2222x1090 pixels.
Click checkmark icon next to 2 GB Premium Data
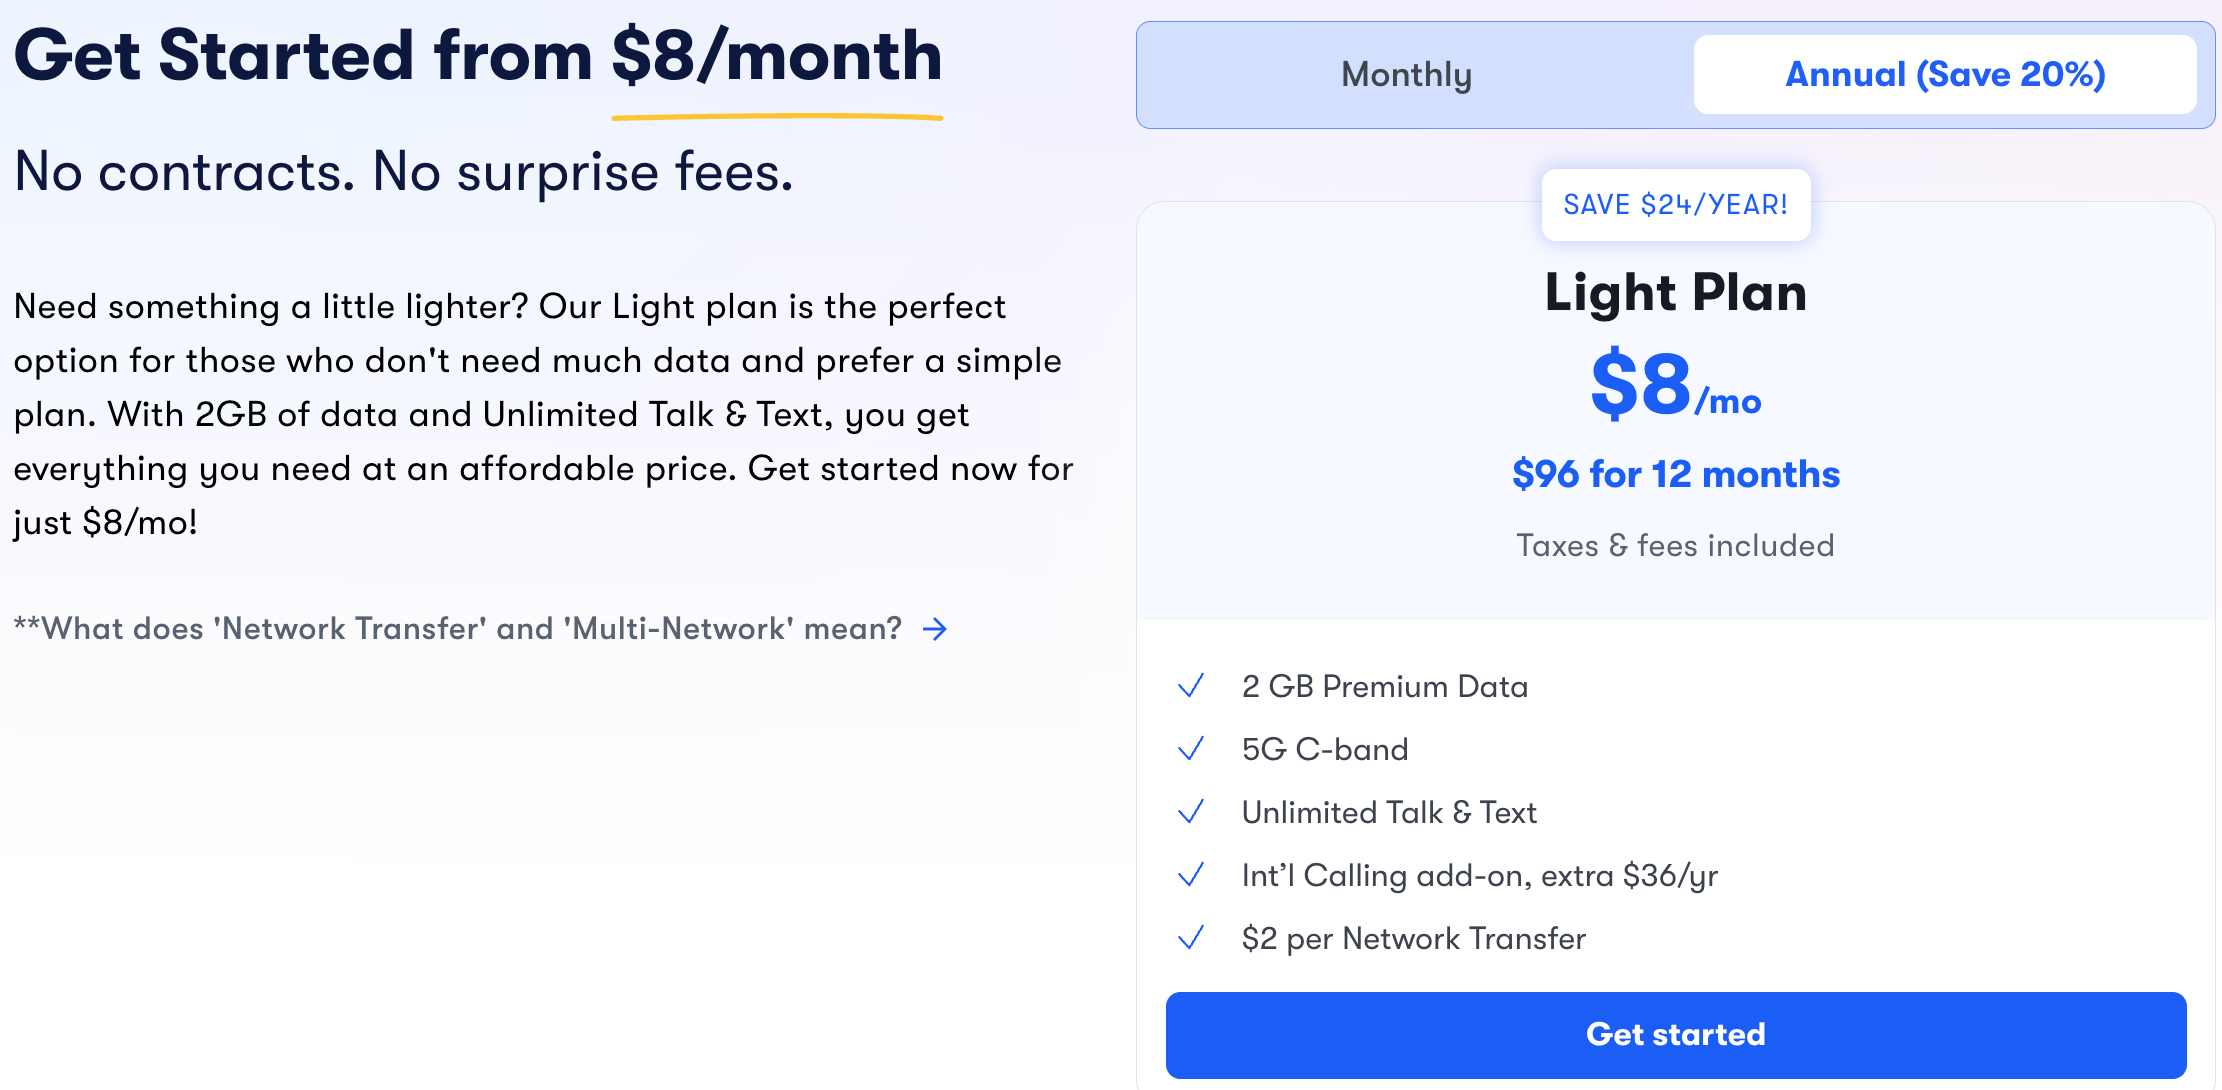click(x=1190, y=686)
